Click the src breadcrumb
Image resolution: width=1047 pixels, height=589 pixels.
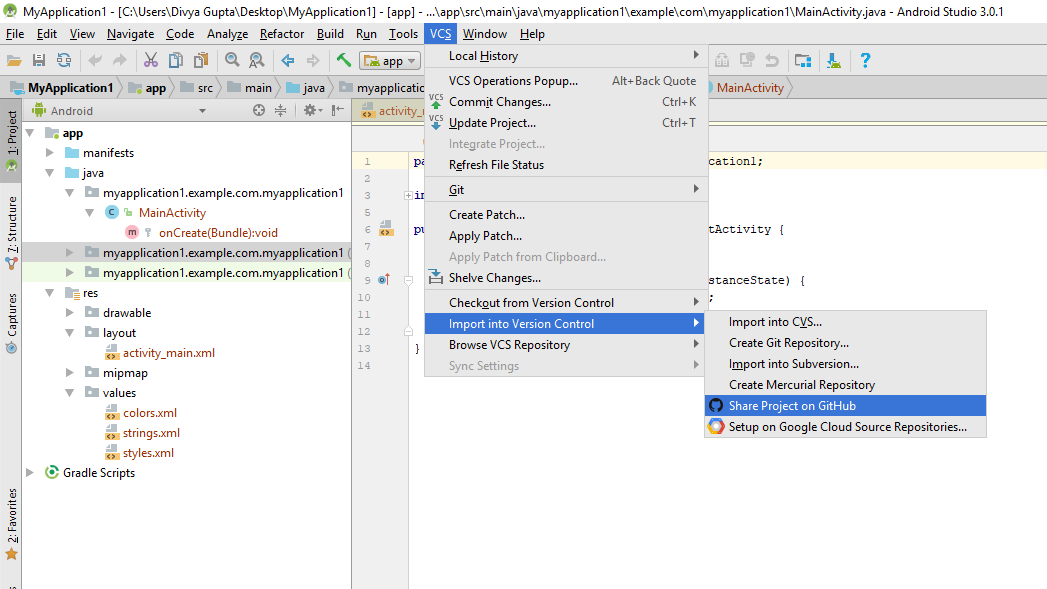[197, 87]
